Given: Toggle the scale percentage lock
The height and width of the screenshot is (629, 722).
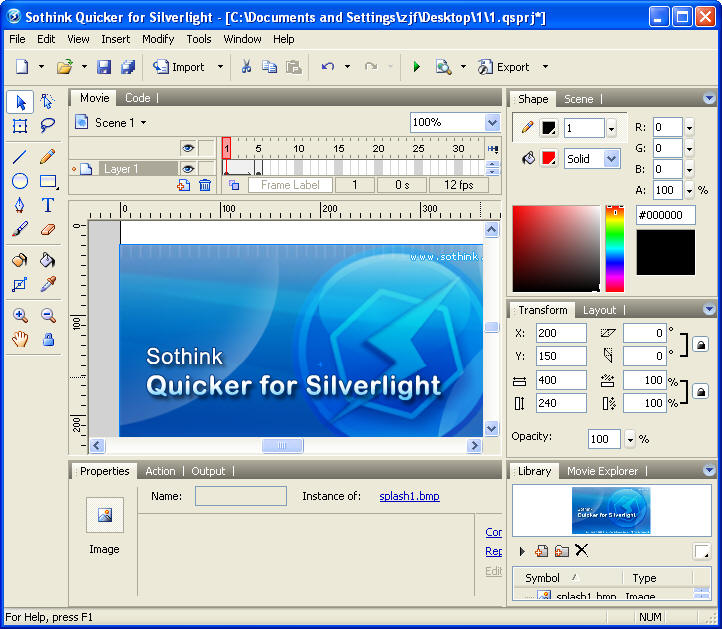Looking at the screenshot, I should click(x=700, y=391).
